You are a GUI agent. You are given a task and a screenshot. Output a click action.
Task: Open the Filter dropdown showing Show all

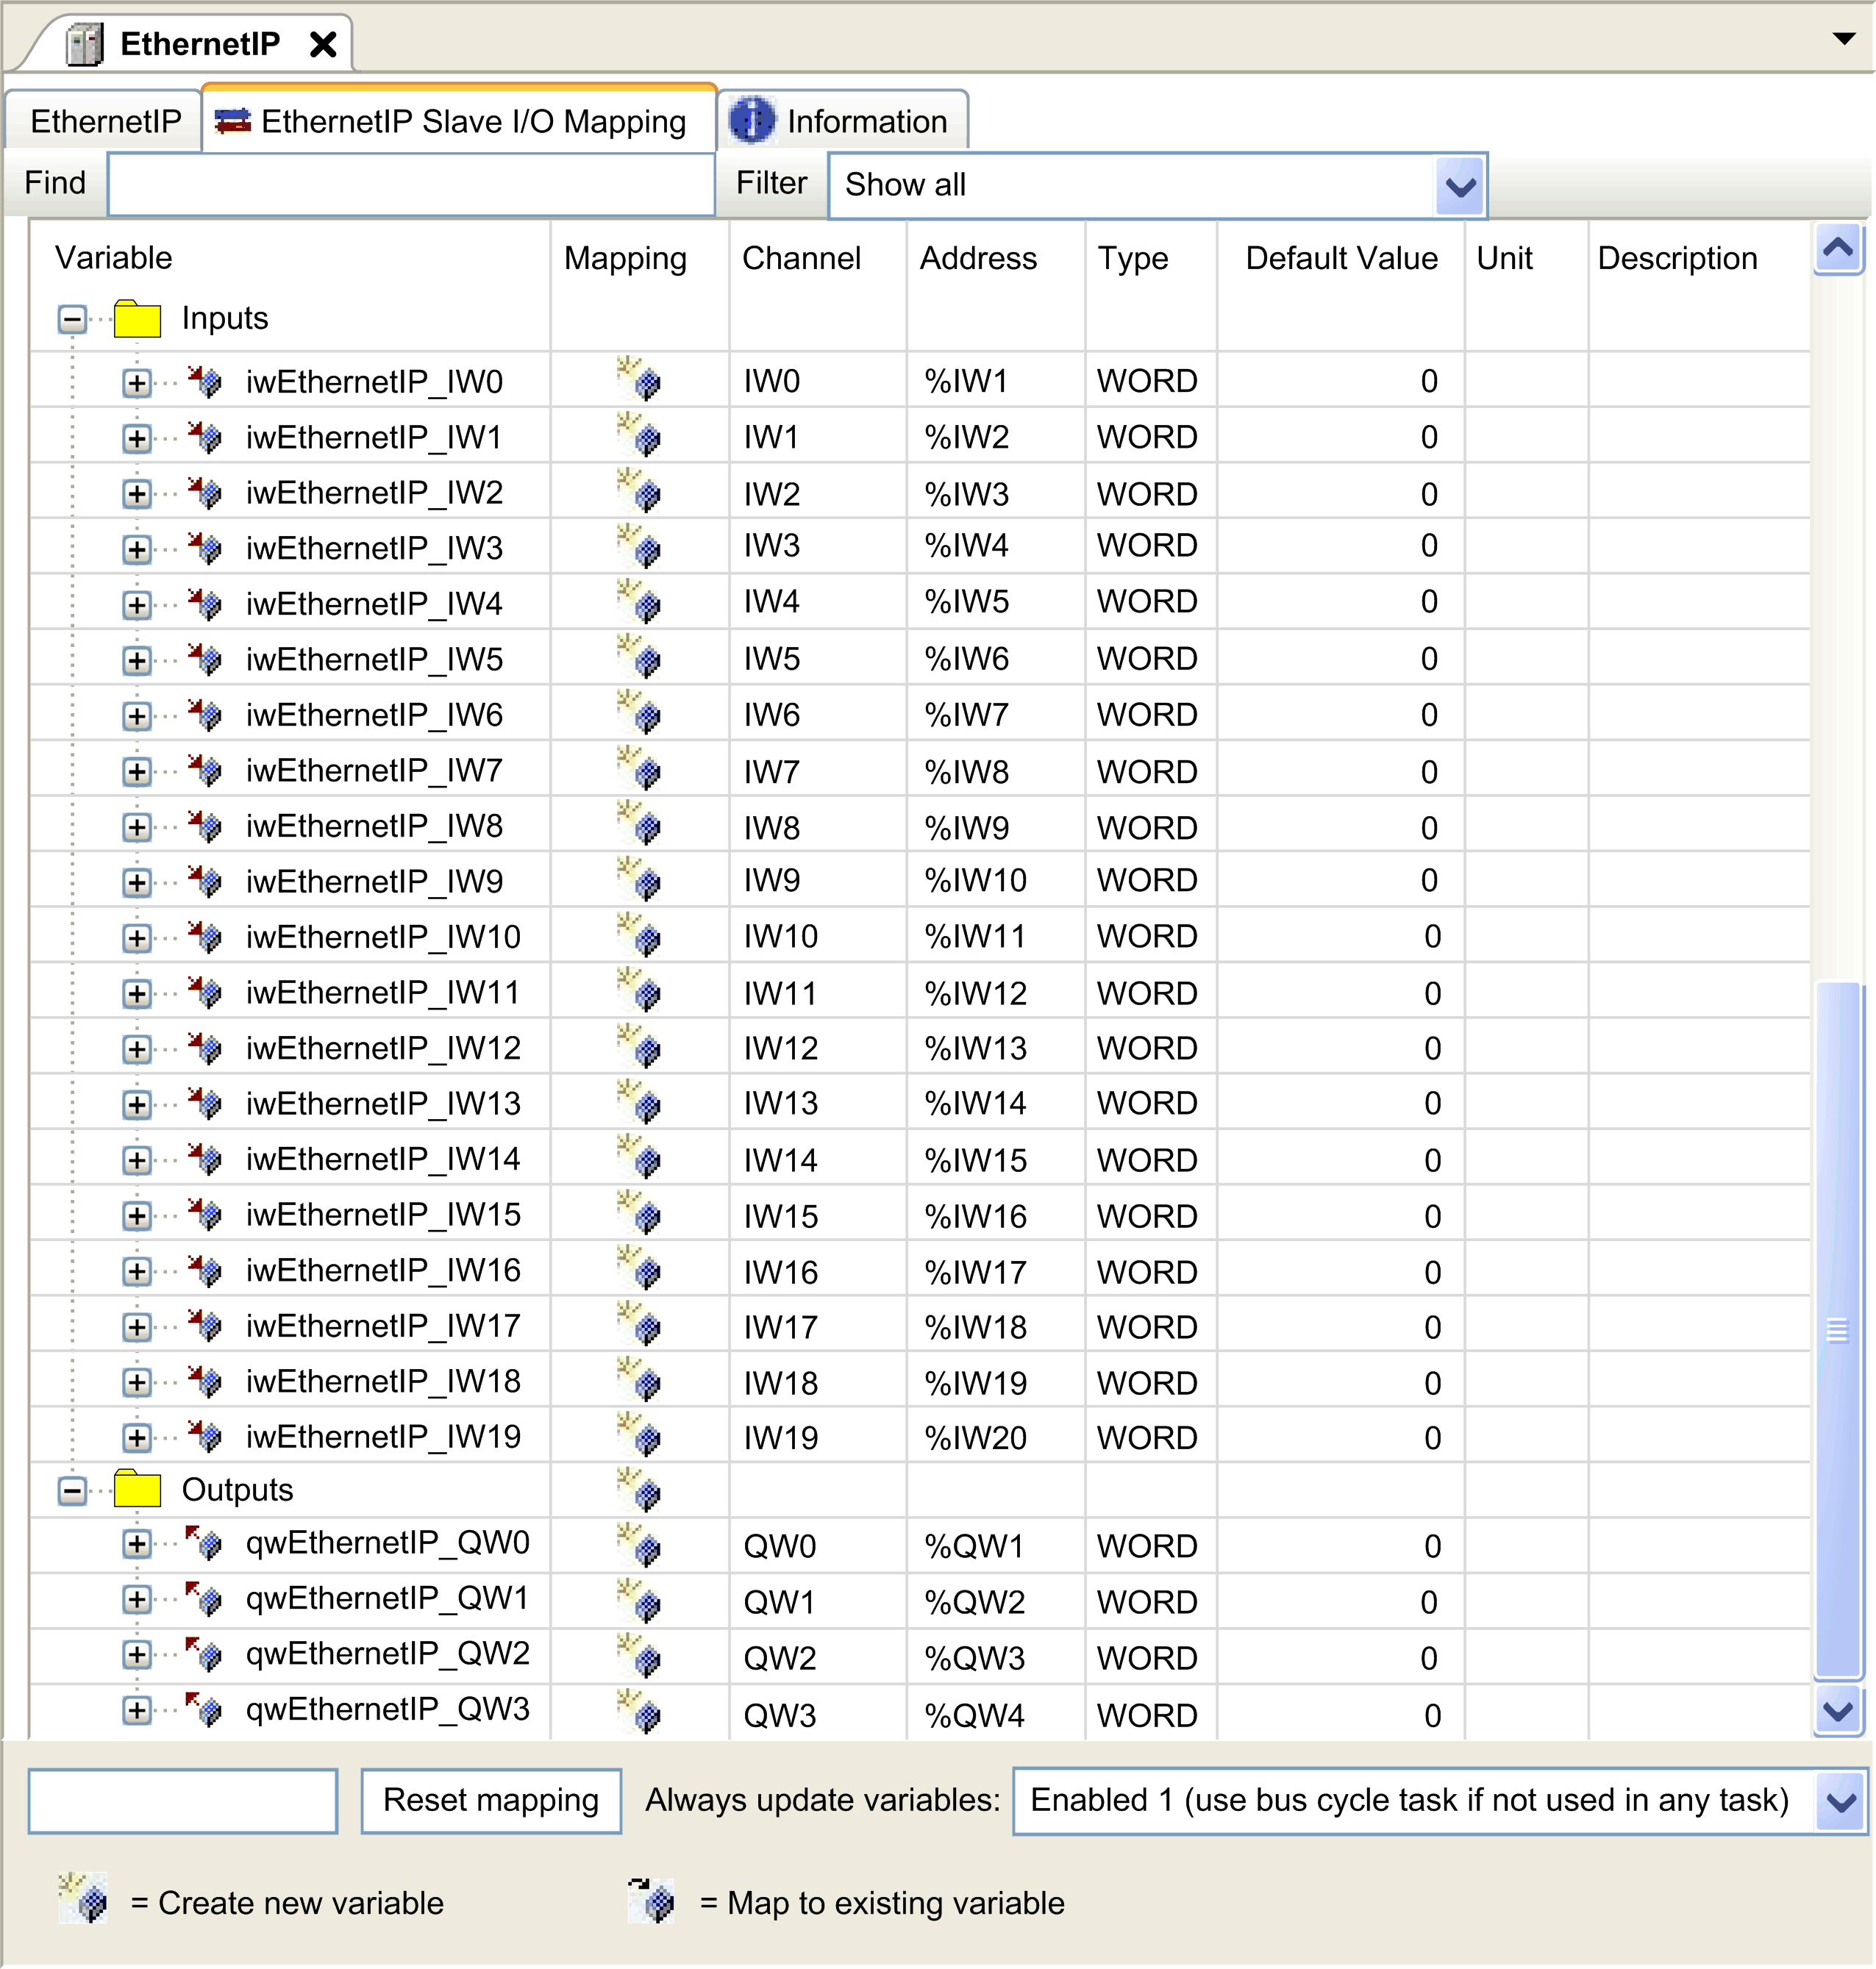pyautogui.click(x=1458, y=185)
